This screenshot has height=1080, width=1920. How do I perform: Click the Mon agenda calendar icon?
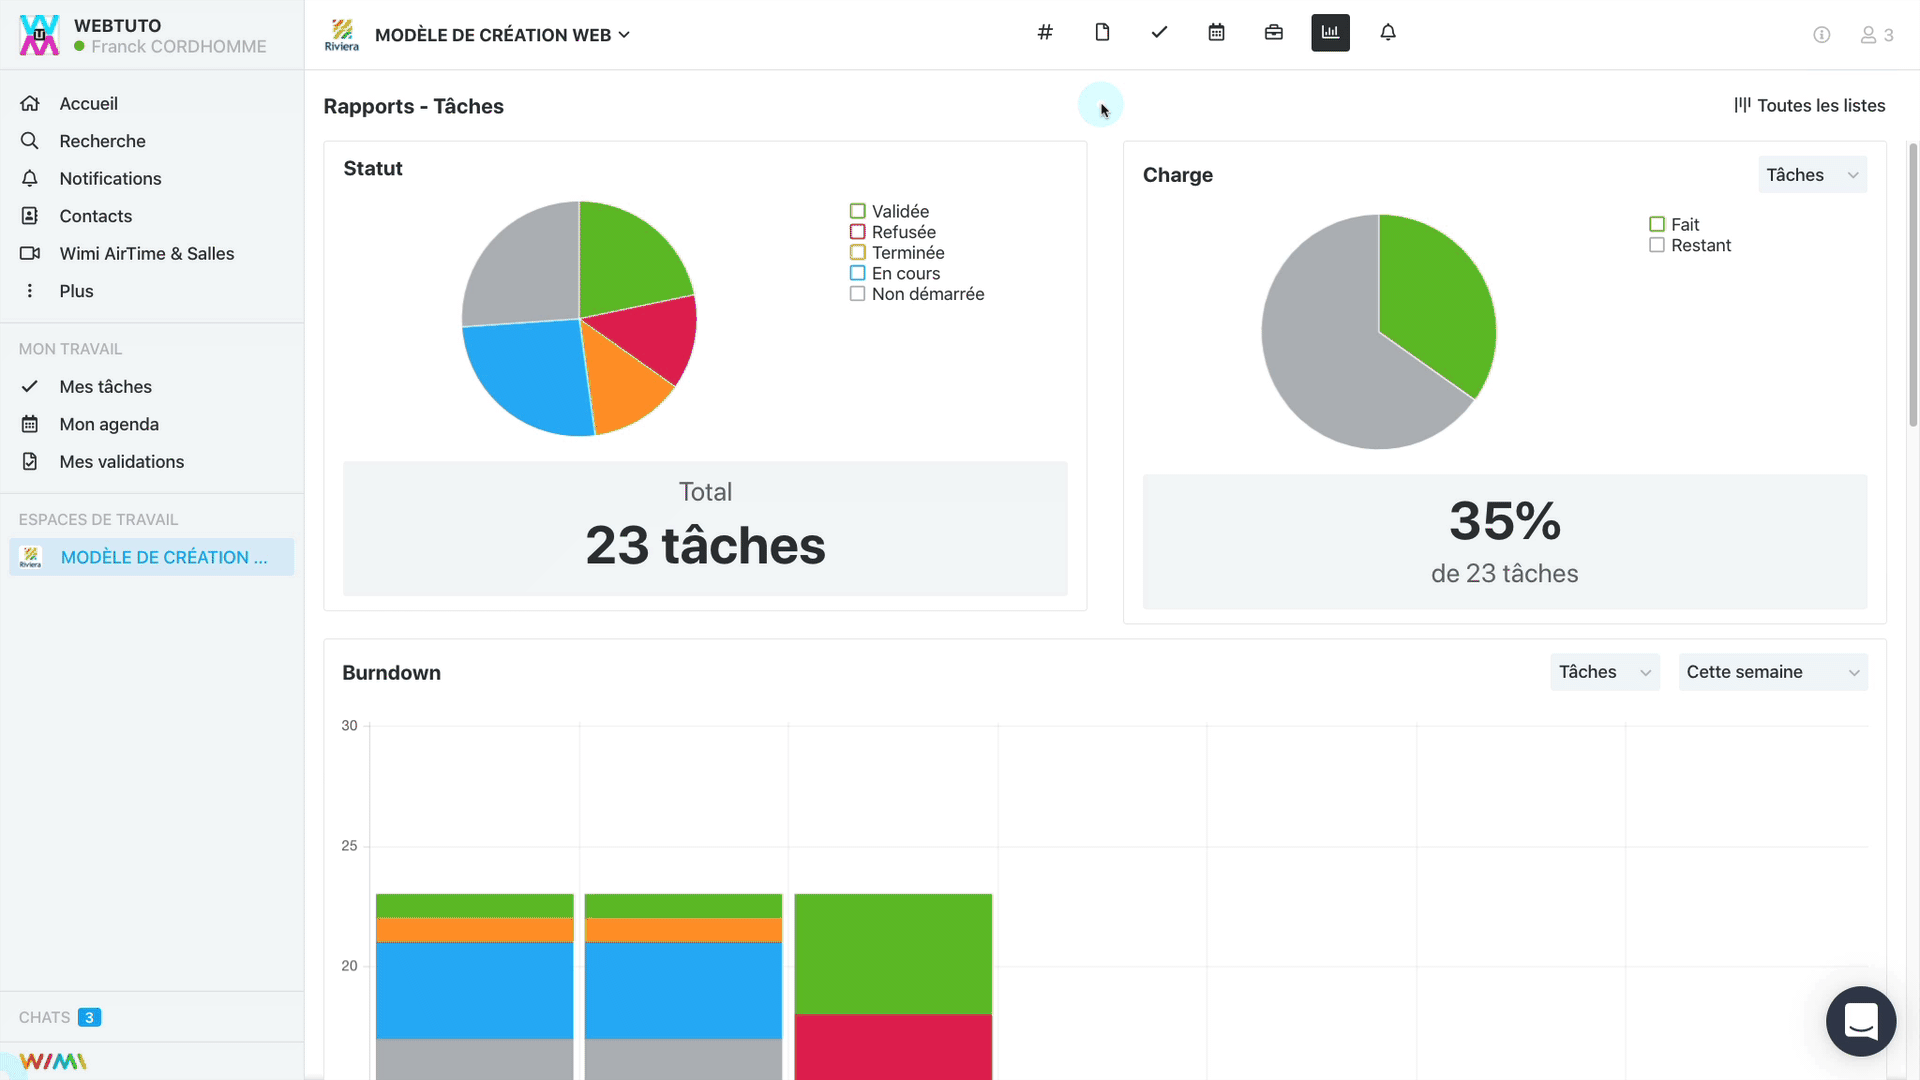(30, 424)
